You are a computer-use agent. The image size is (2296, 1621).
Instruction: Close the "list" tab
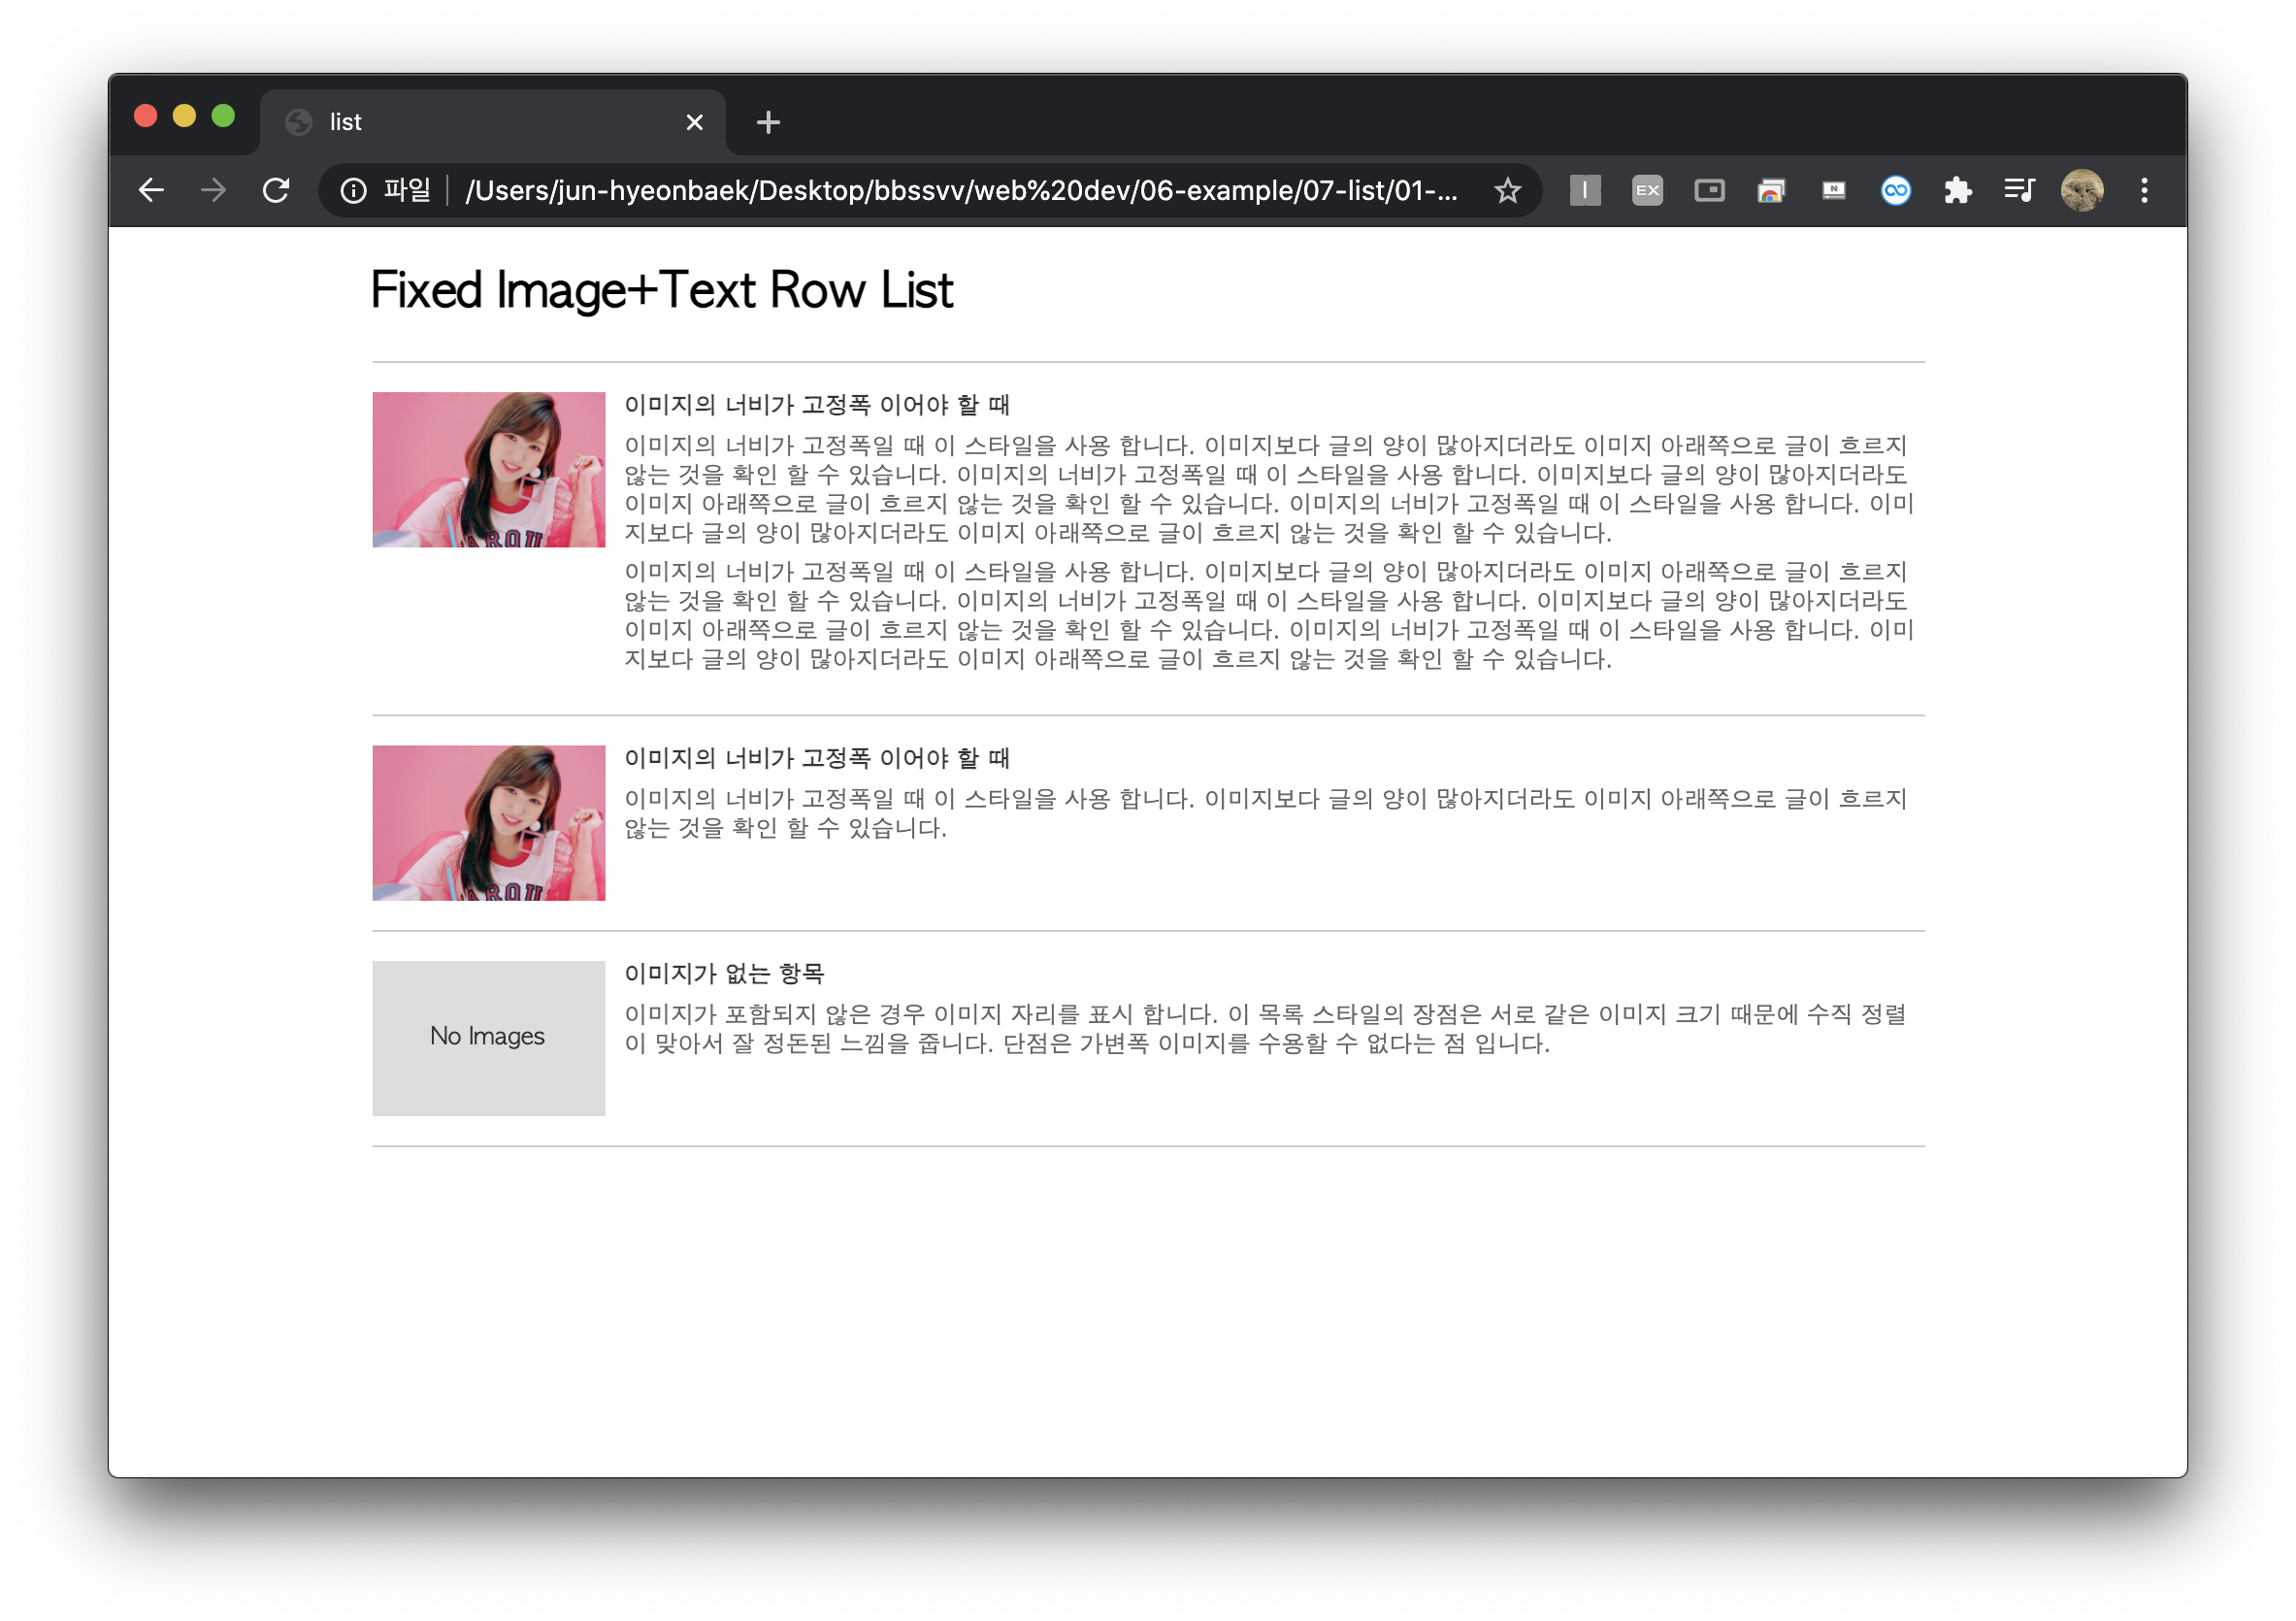694,122
